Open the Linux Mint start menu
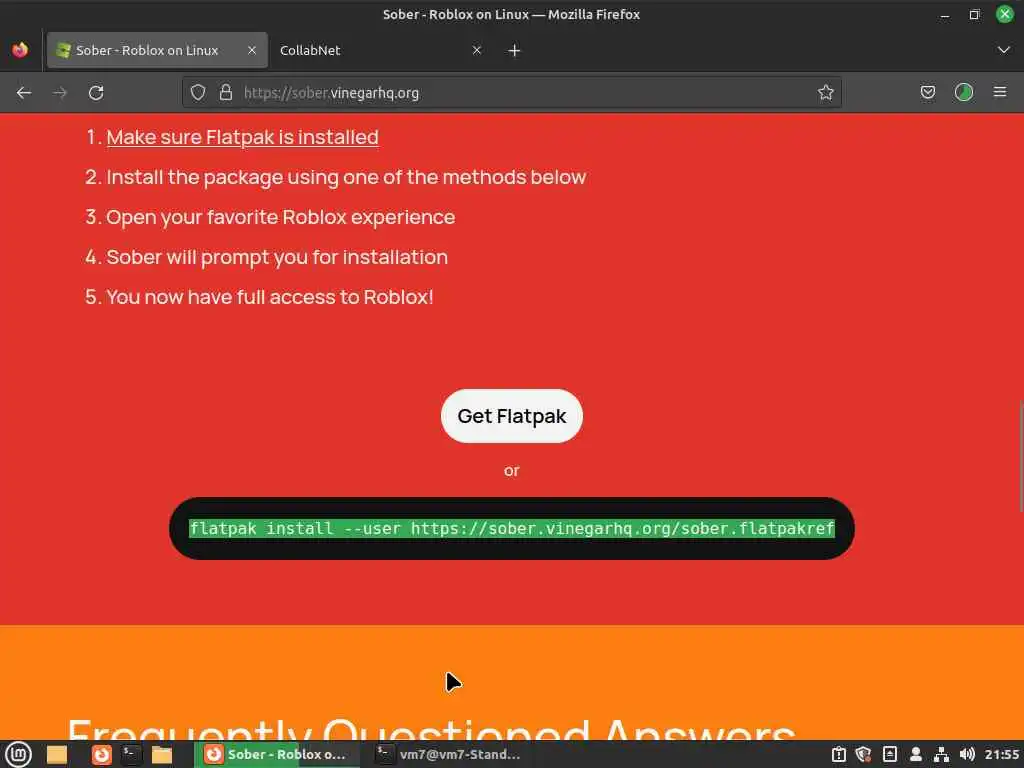This screenshot has width=1024, height=768. pos(18,754)
